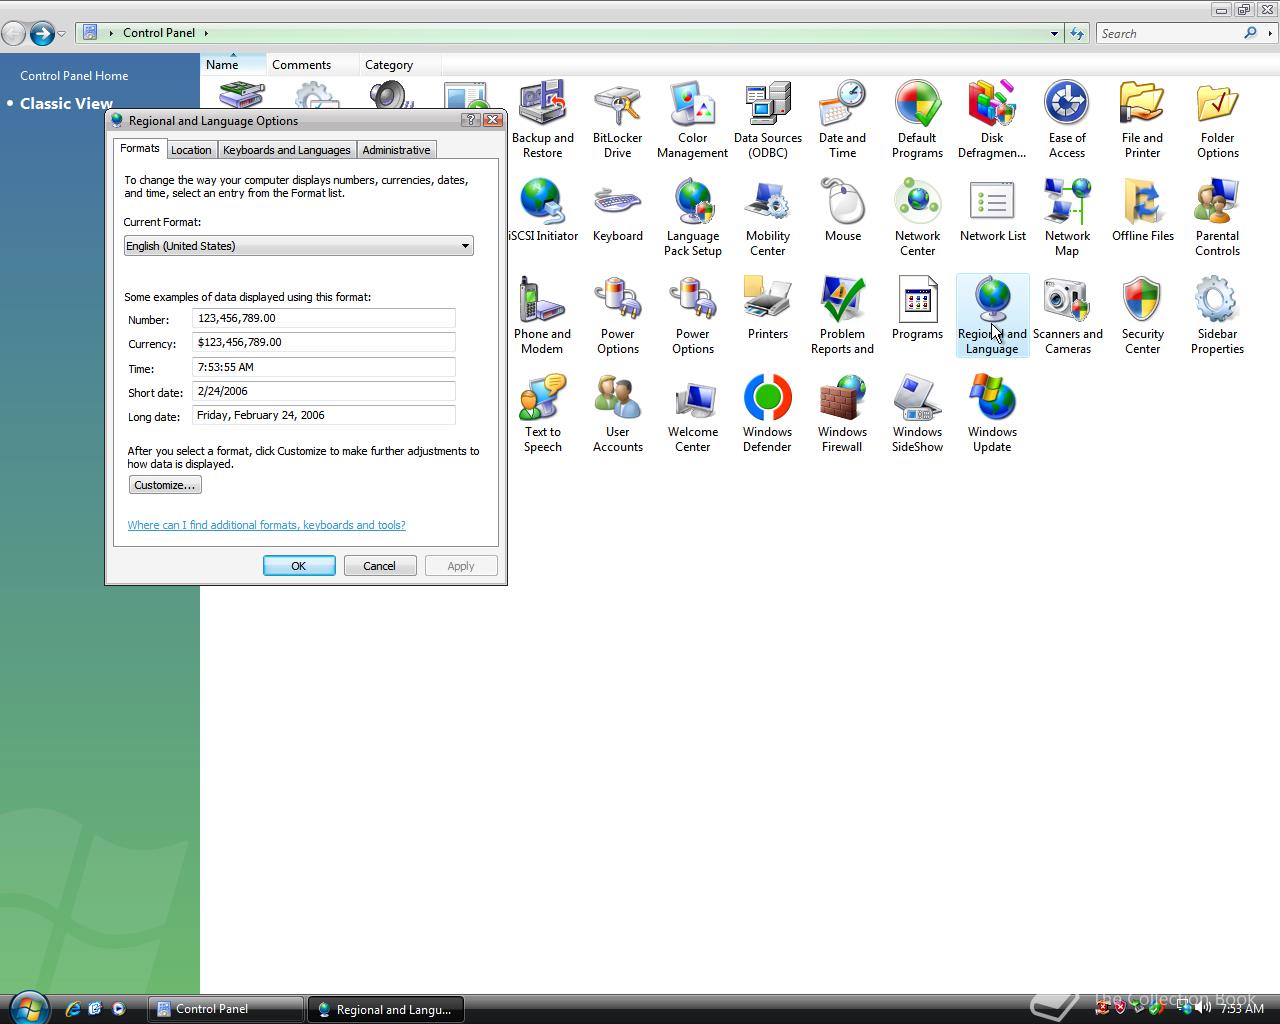Image resolution: width=1280 pixels, height=1024 pixels.
Task: Open Network Map
Action: coord(1067,218)
